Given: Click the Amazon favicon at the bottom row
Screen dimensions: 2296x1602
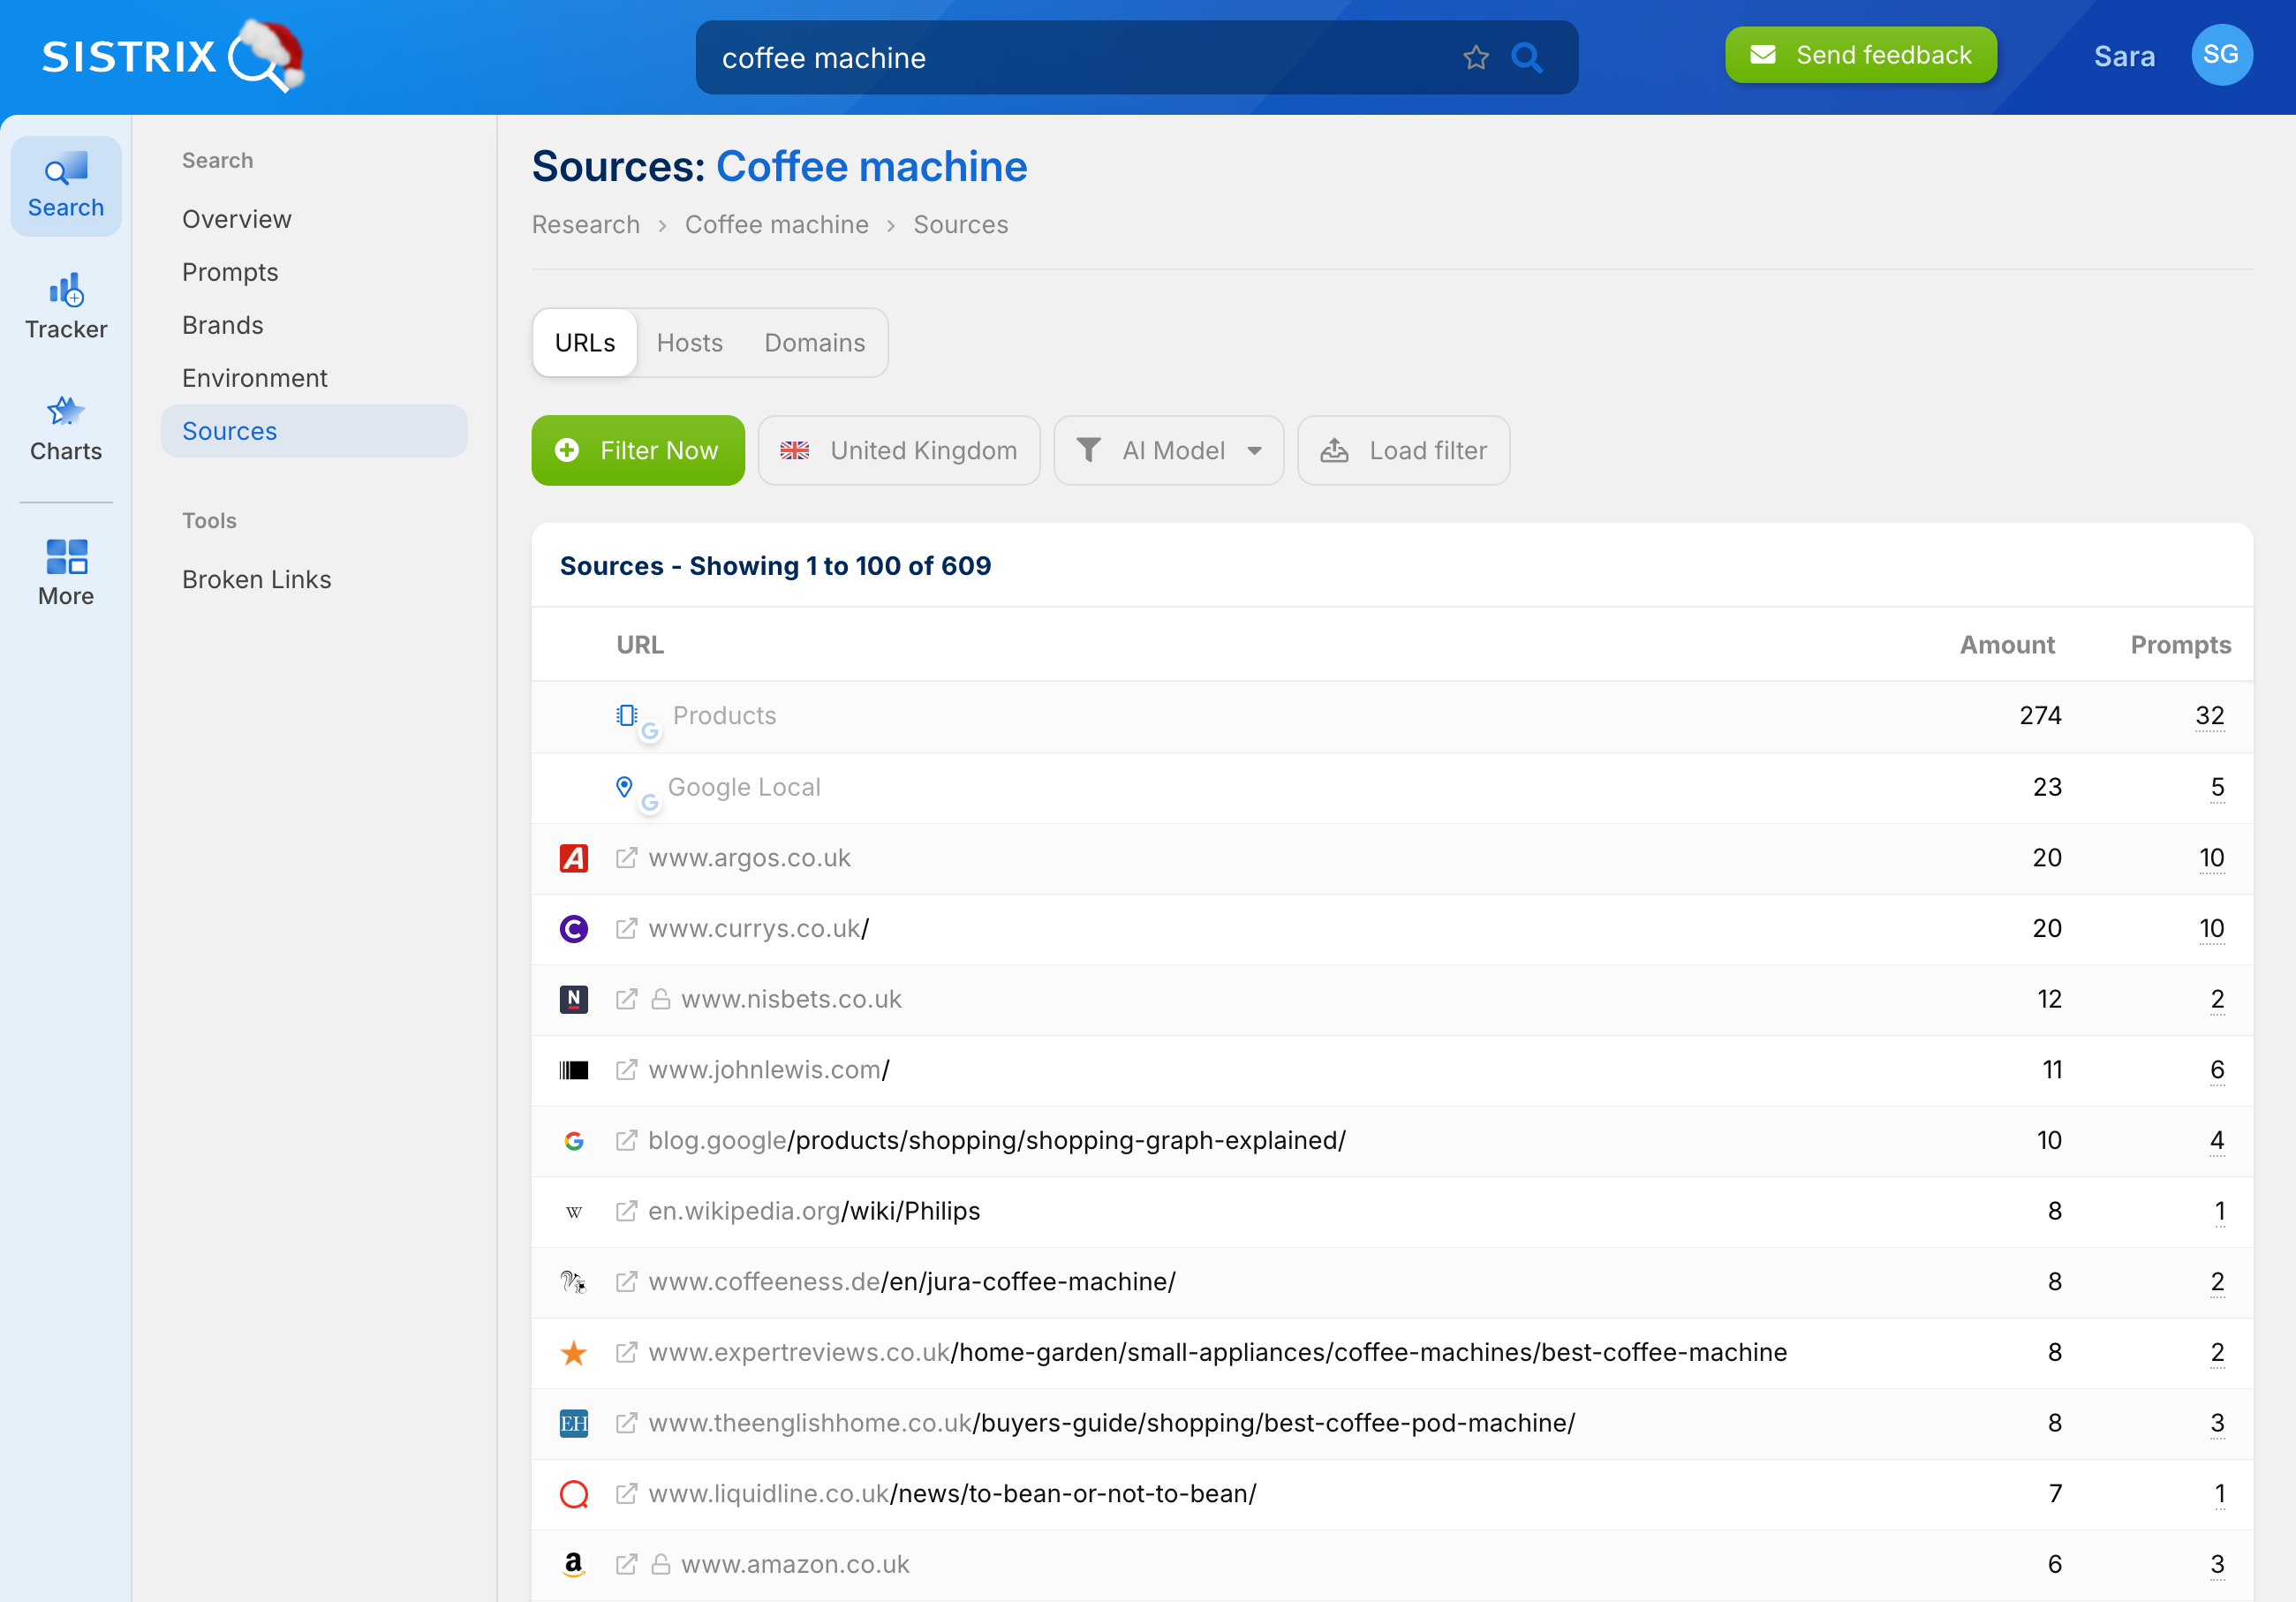Looking at the screenshot, I should pos(573,1564).
